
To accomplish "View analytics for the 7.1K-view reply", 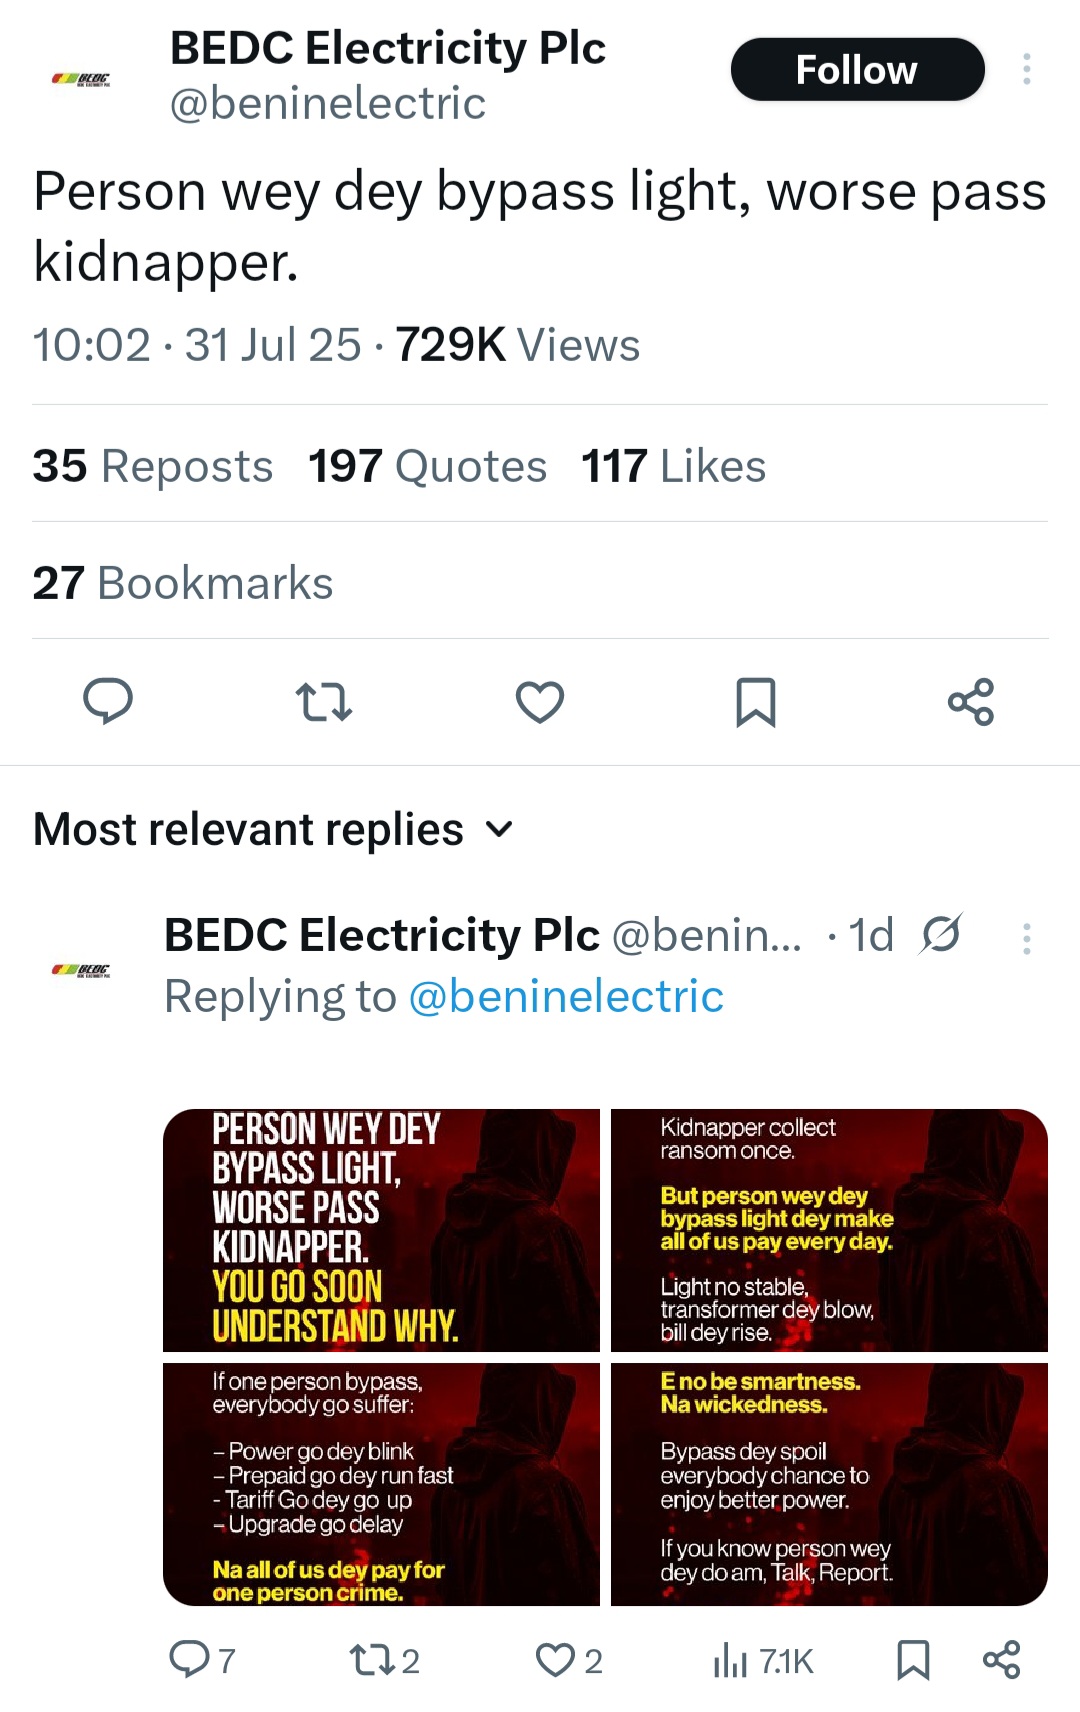I will pos(763,1661).
